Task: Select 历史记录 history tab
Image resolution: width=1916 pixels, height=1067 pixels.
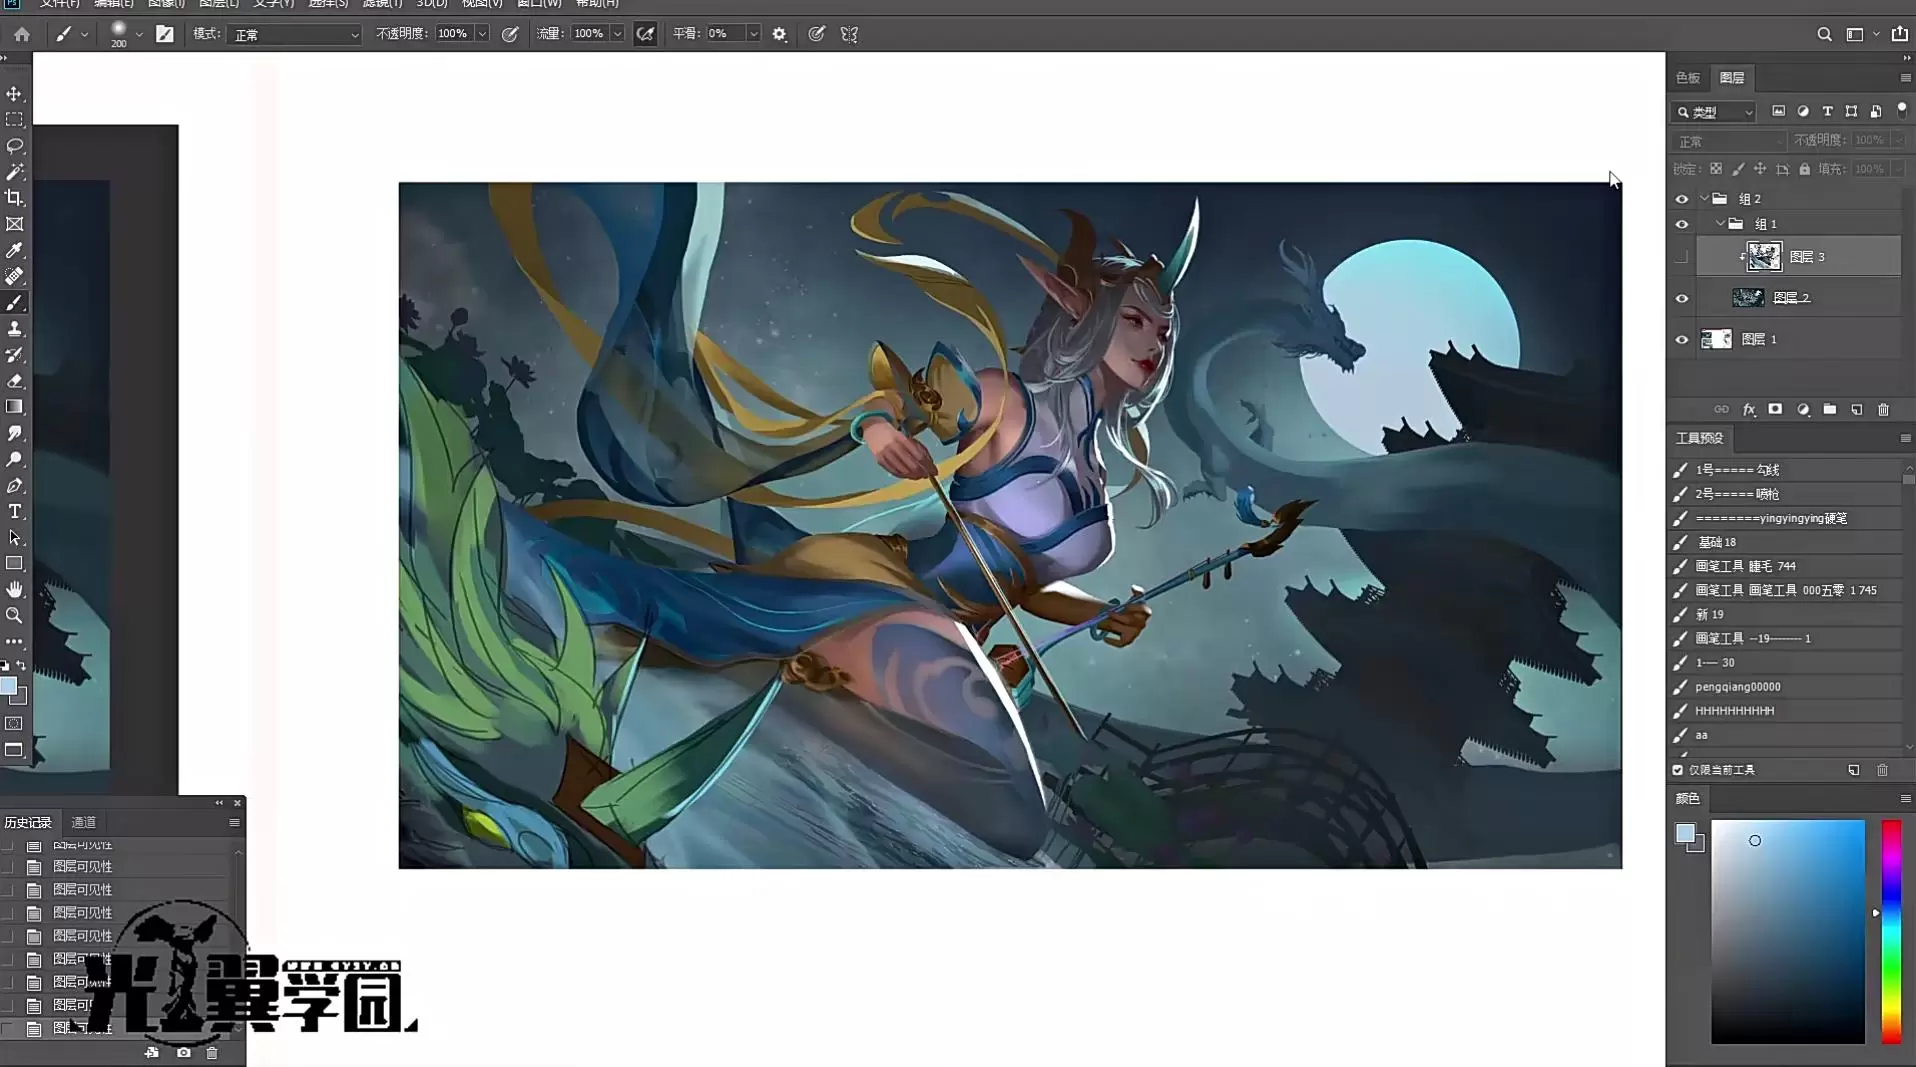Action: pyautogui.click(x=28, y=822)
